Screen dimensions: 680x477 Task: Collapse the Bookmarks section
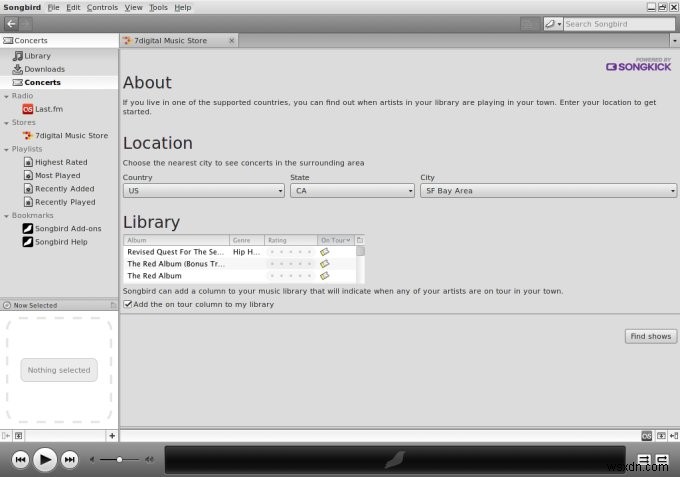(7, 216)
